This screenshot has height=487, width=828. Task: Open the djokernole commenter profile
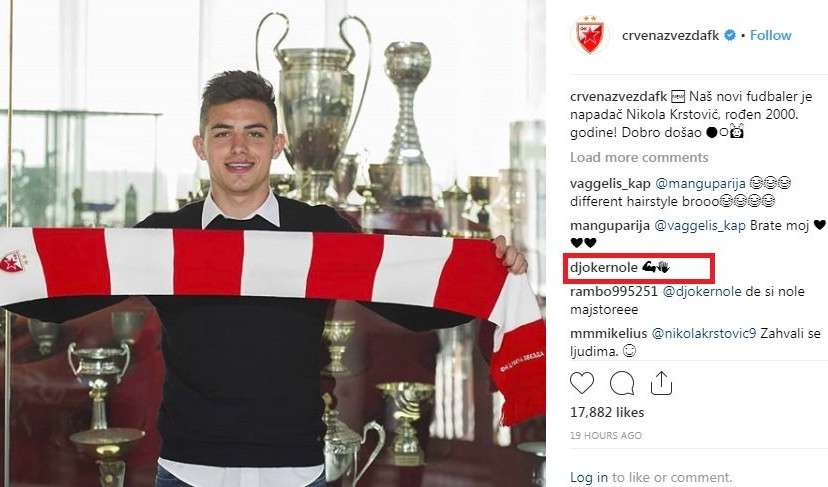click(x=604, y=267)
